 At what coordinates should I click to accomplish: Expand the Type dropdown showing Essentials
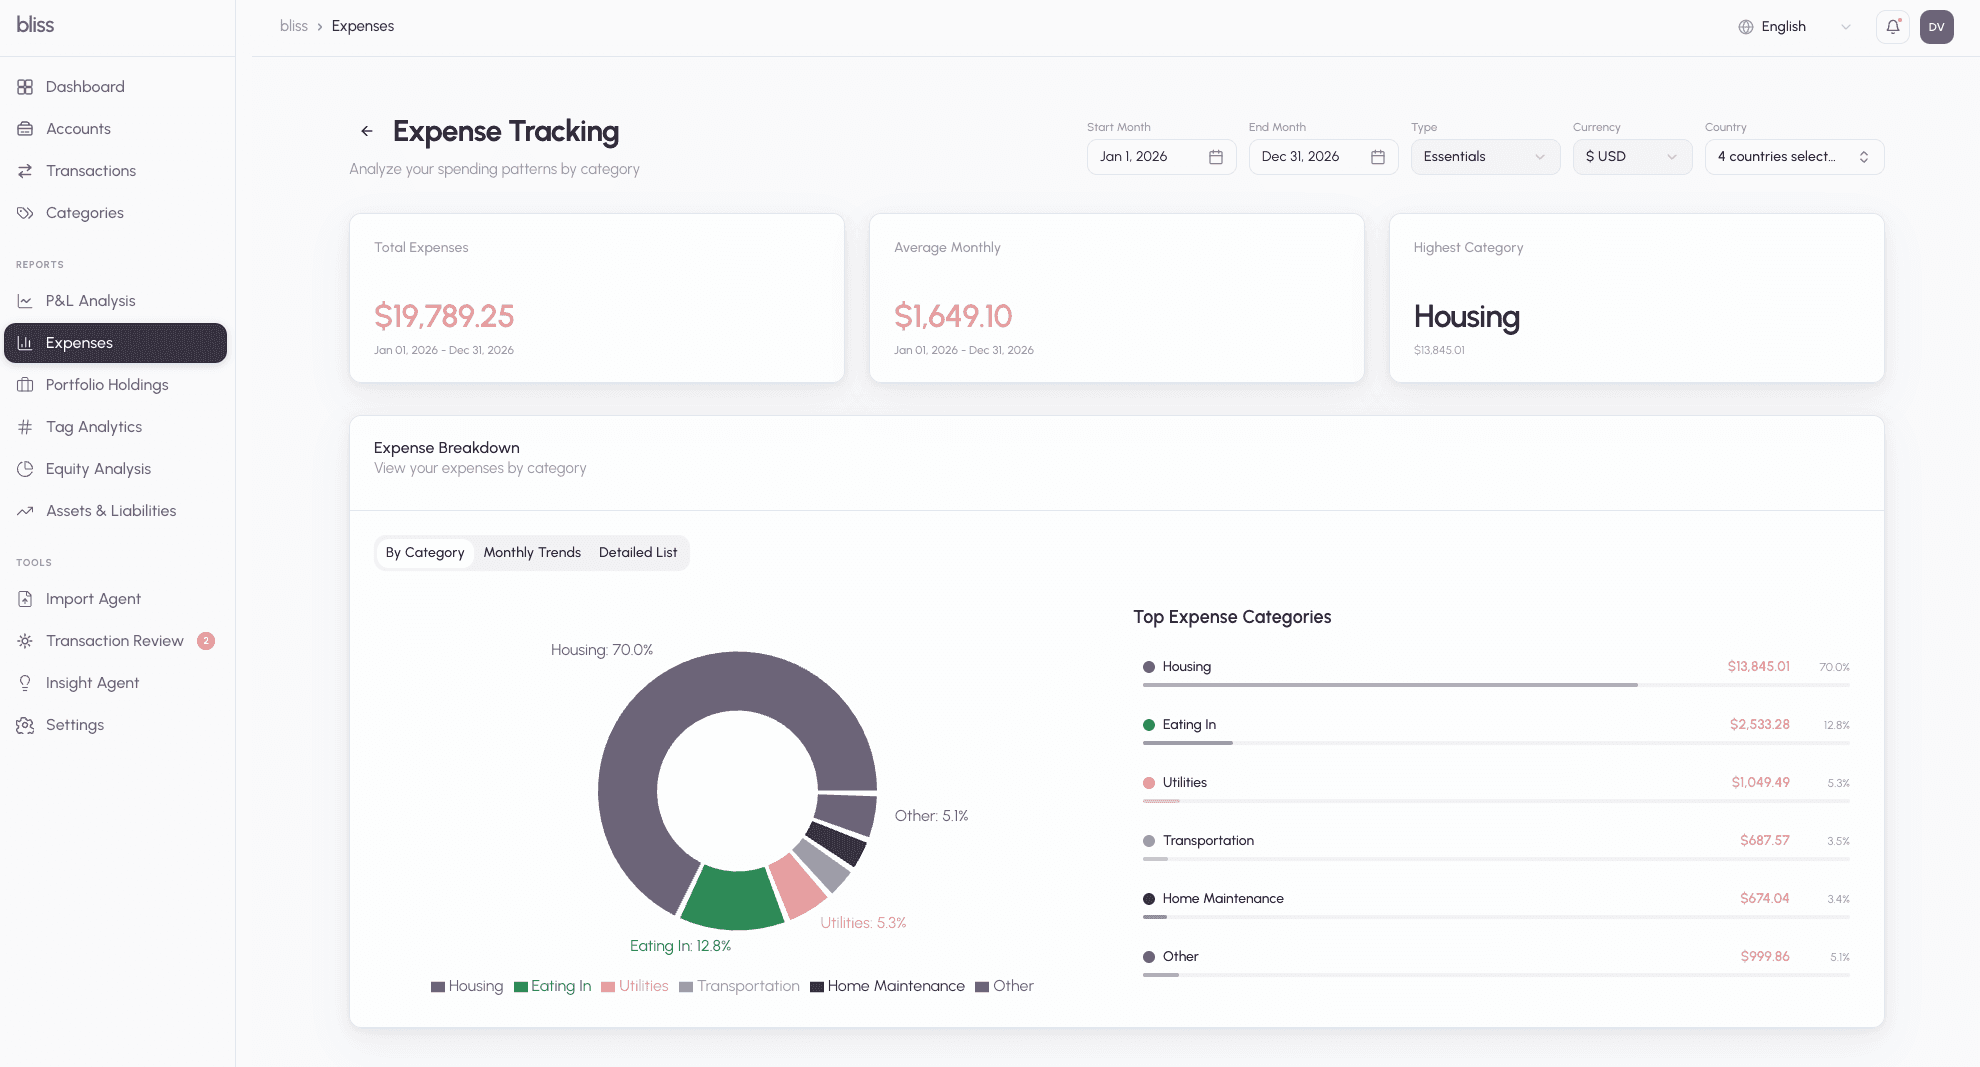click(x=1485, y=156)
